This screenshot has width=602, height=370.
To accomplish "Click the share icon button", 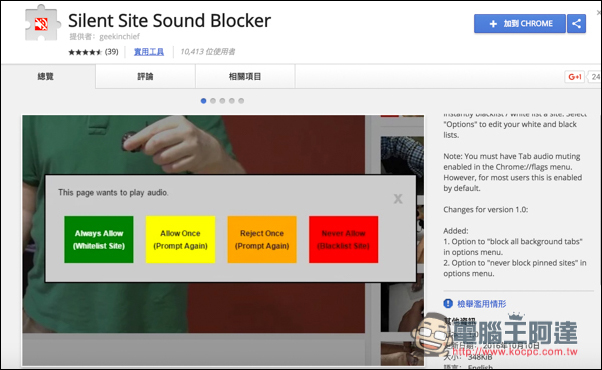I will (576, 23).
